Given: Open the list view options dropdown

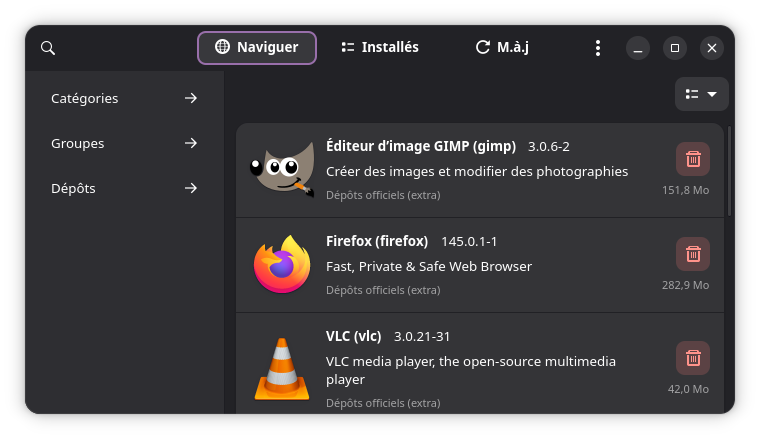Looking at the screenshot, I should (x=701, y=94).
